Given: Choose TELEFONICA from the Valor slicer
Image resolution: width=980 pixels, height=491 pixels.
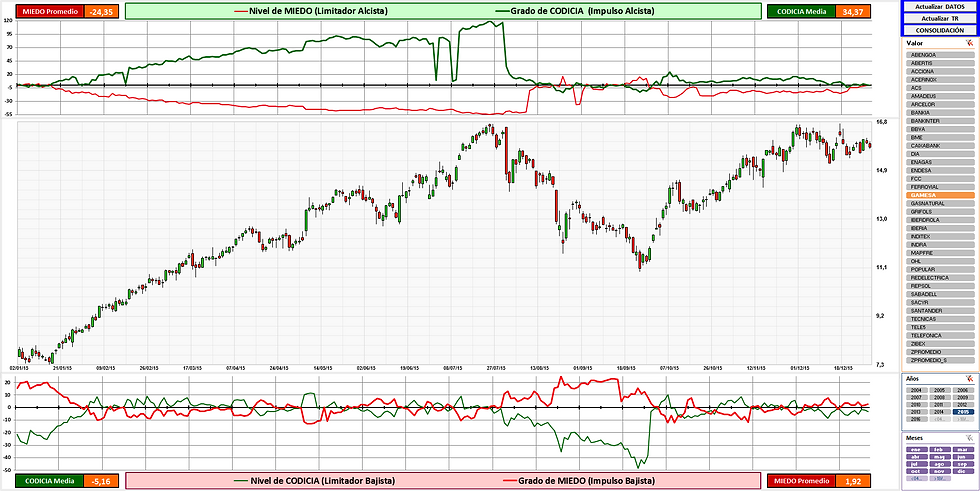Looking at the screenshot, I should [x=940, y=335].
